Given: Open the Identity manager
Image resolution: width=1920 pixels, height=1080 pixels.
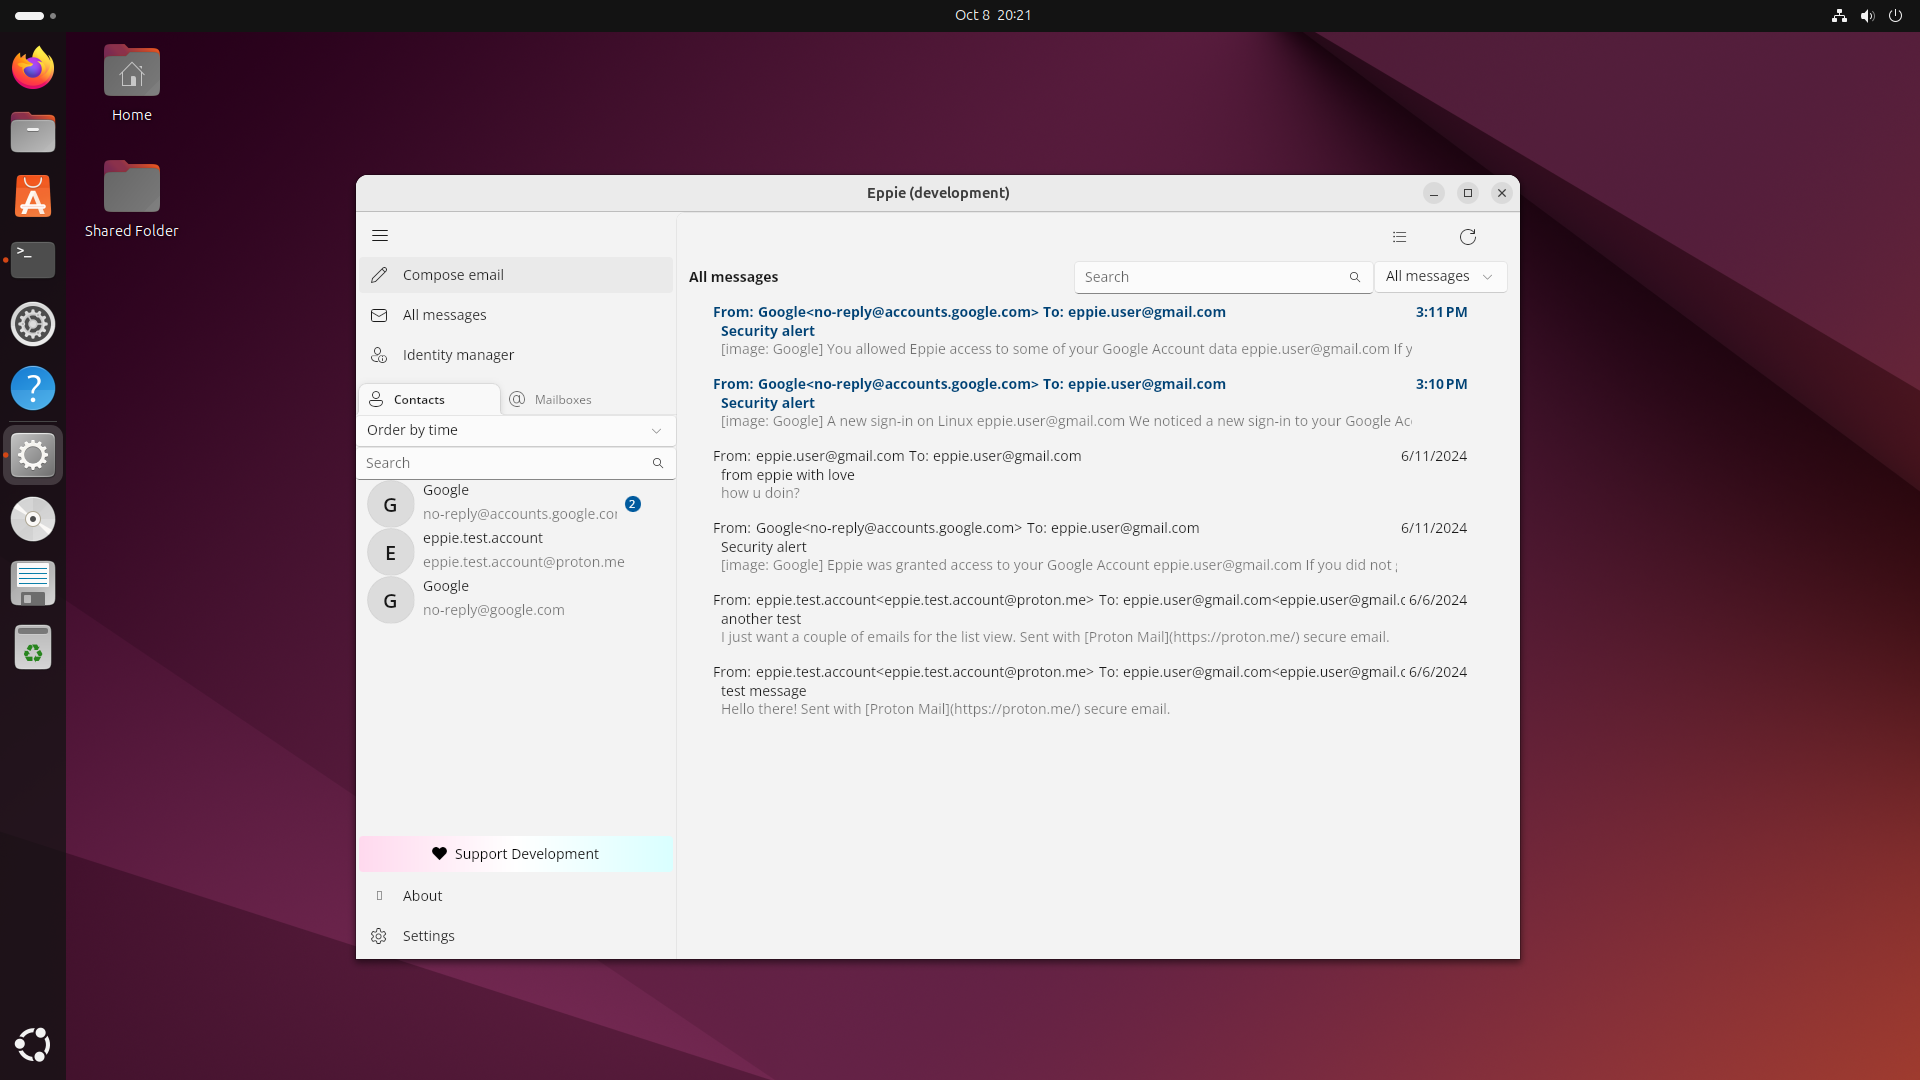Looking at the screenshot, I should click(x=458, y=355).
